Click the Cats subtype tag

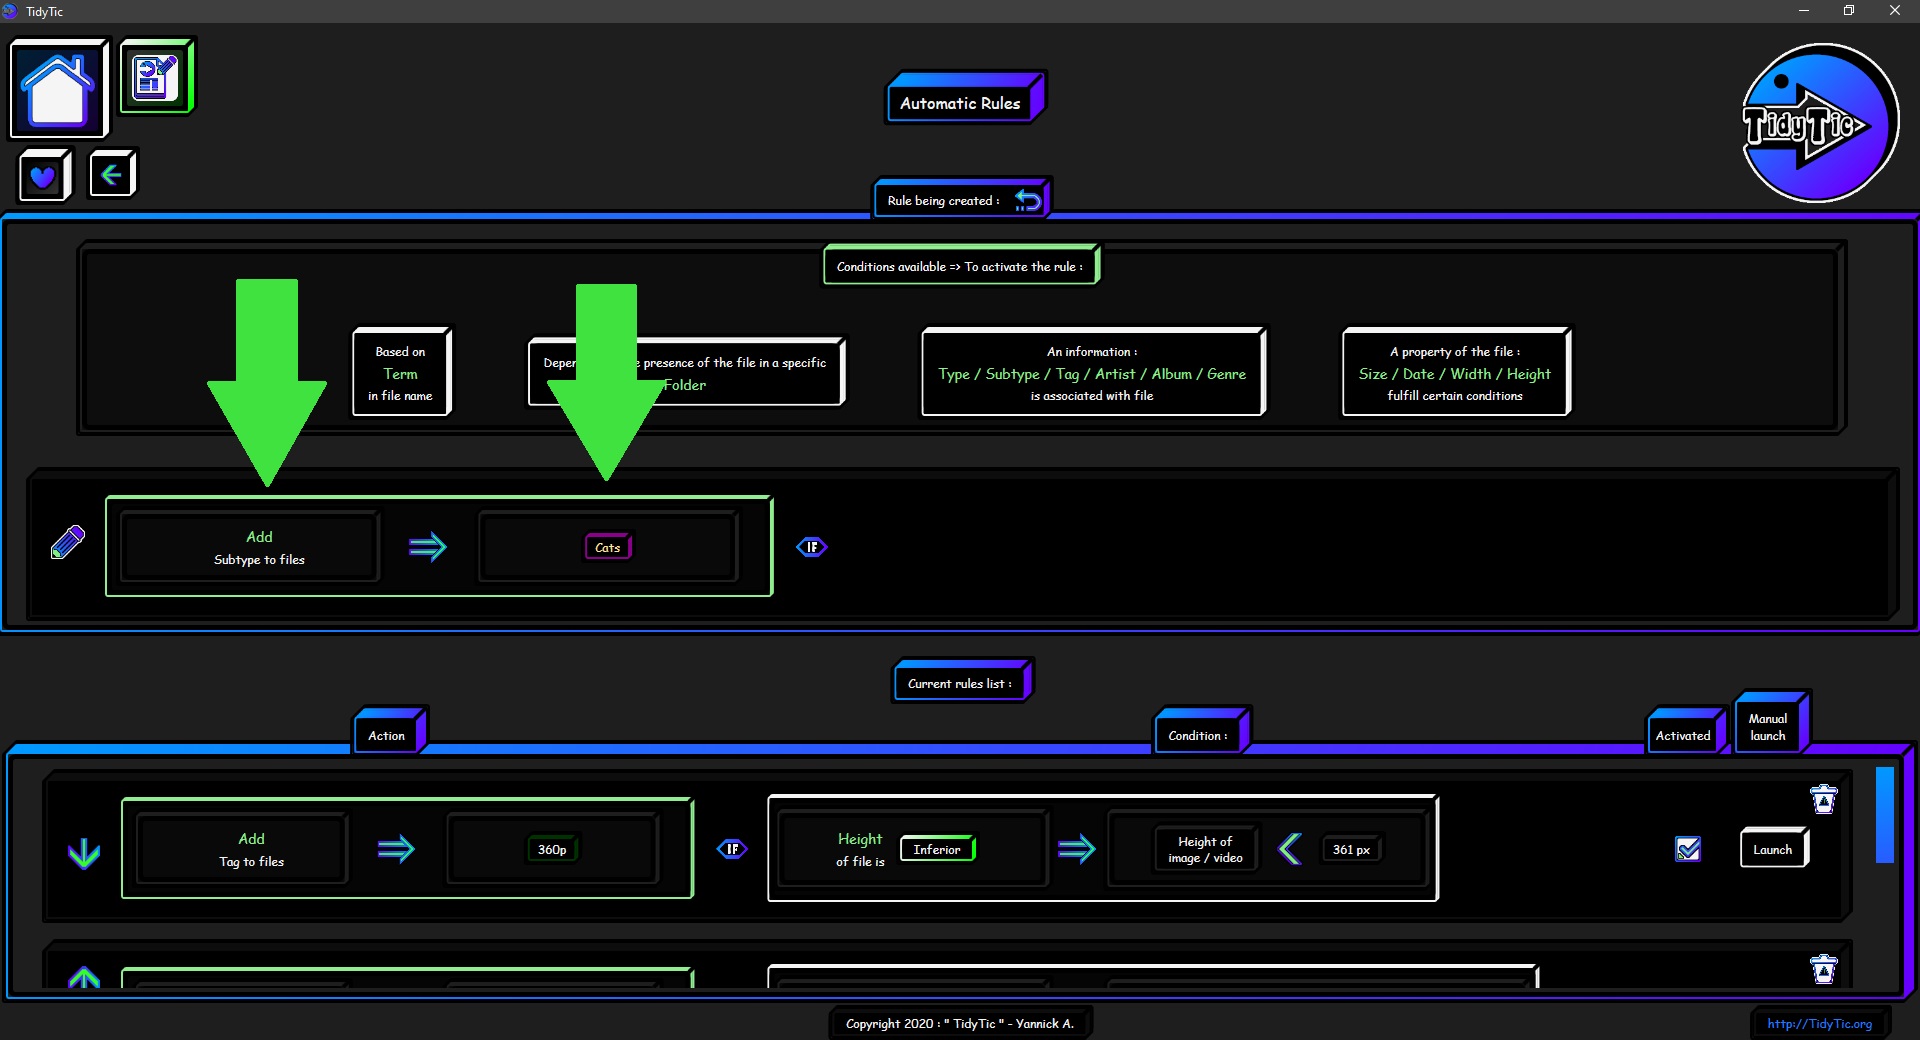[x=608, y=547]
